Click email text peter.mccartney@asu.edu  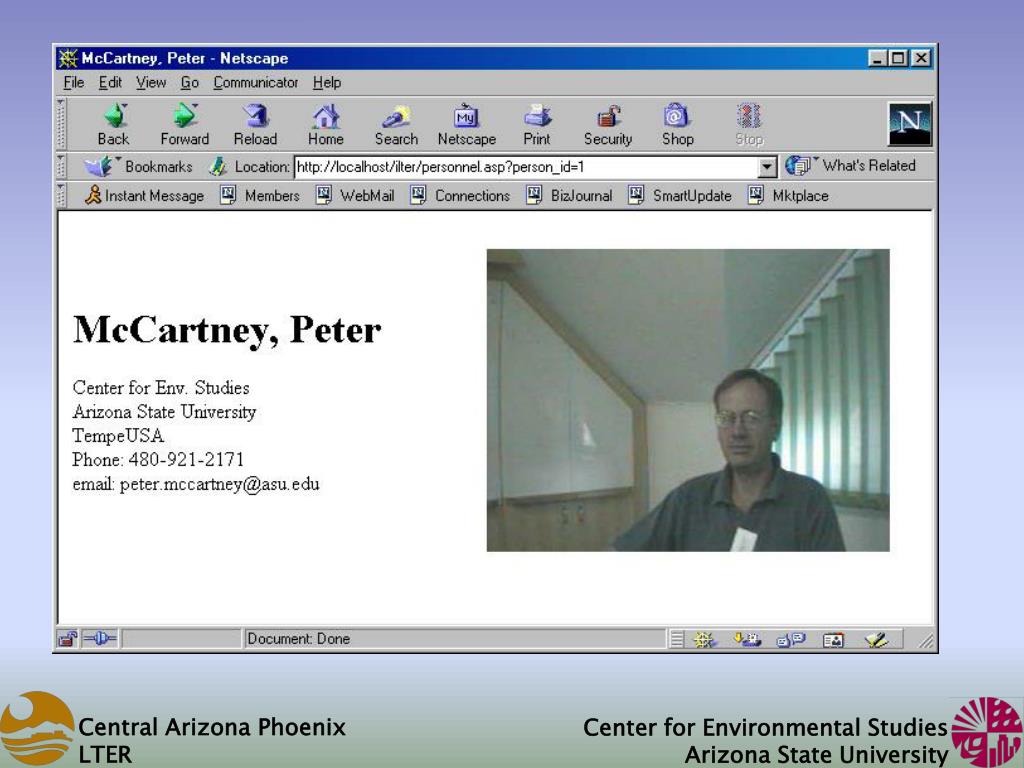coord(219,485)
